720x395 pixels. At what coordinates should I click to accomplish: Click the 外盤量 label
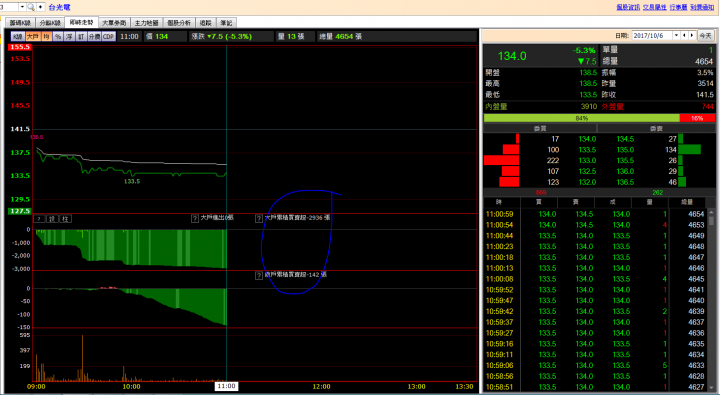613,107
